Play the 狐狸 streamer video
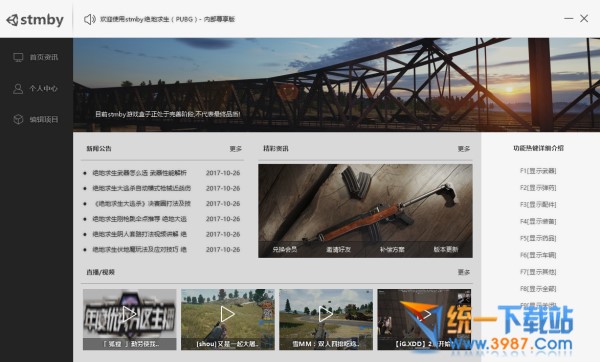The image size is (600, 362). (129, 319)
